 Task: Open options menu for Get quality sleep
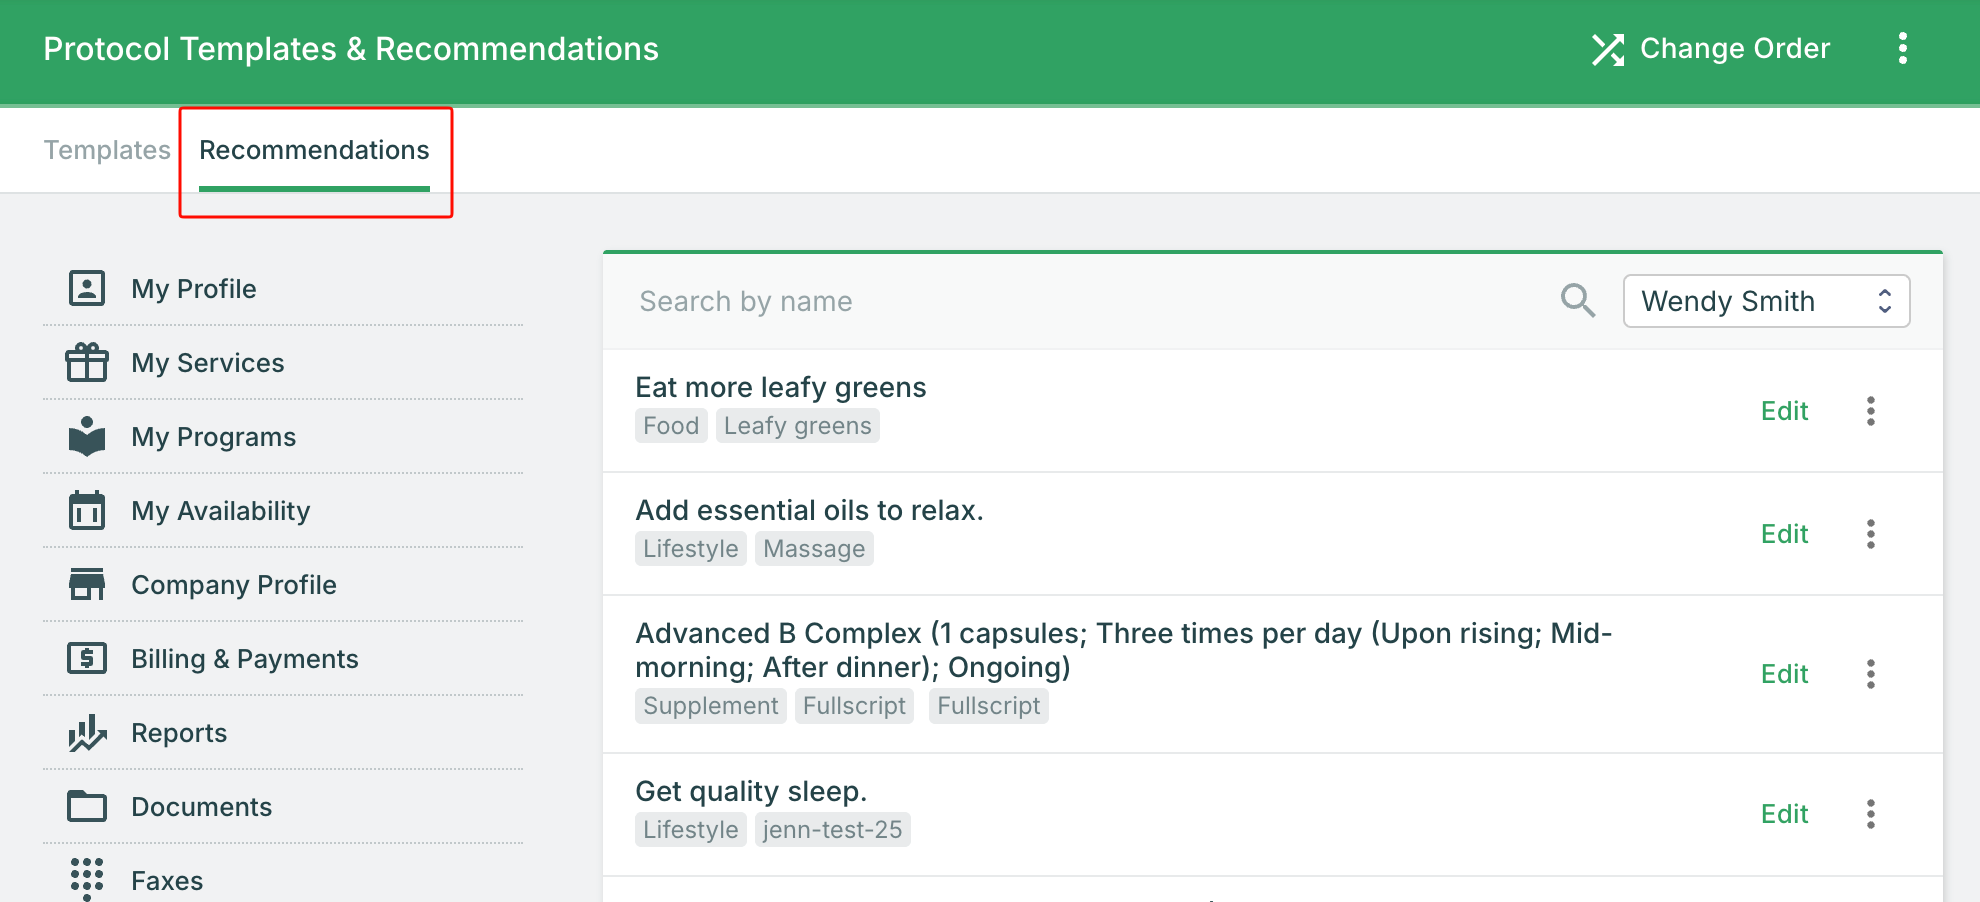coord(1870,814)
